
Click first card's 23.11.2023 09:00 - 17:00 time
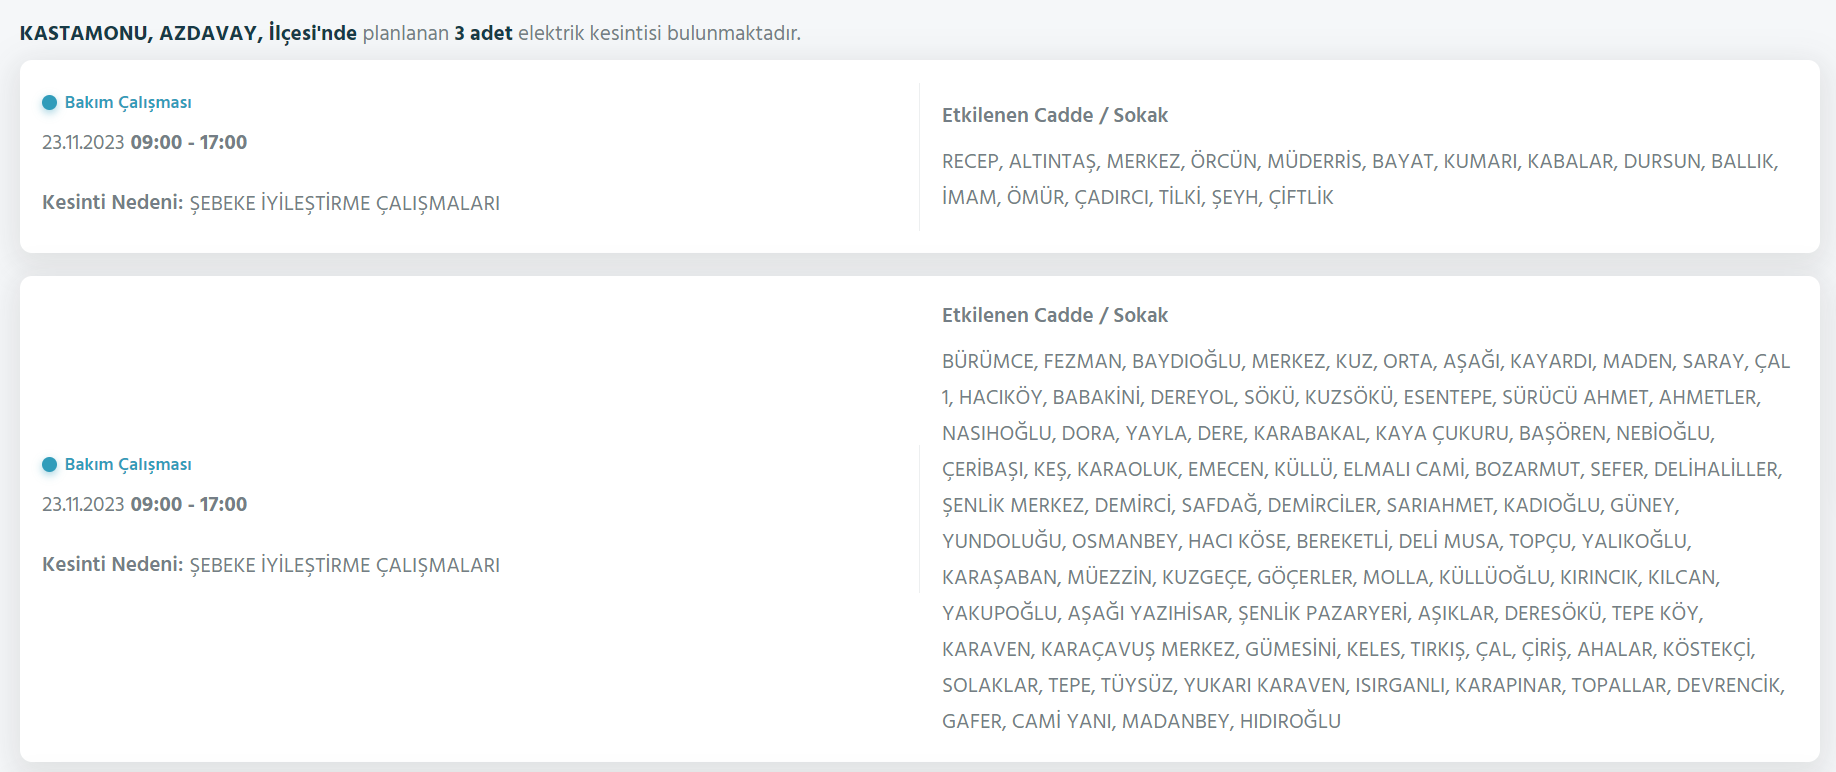(x=144, y=142)
